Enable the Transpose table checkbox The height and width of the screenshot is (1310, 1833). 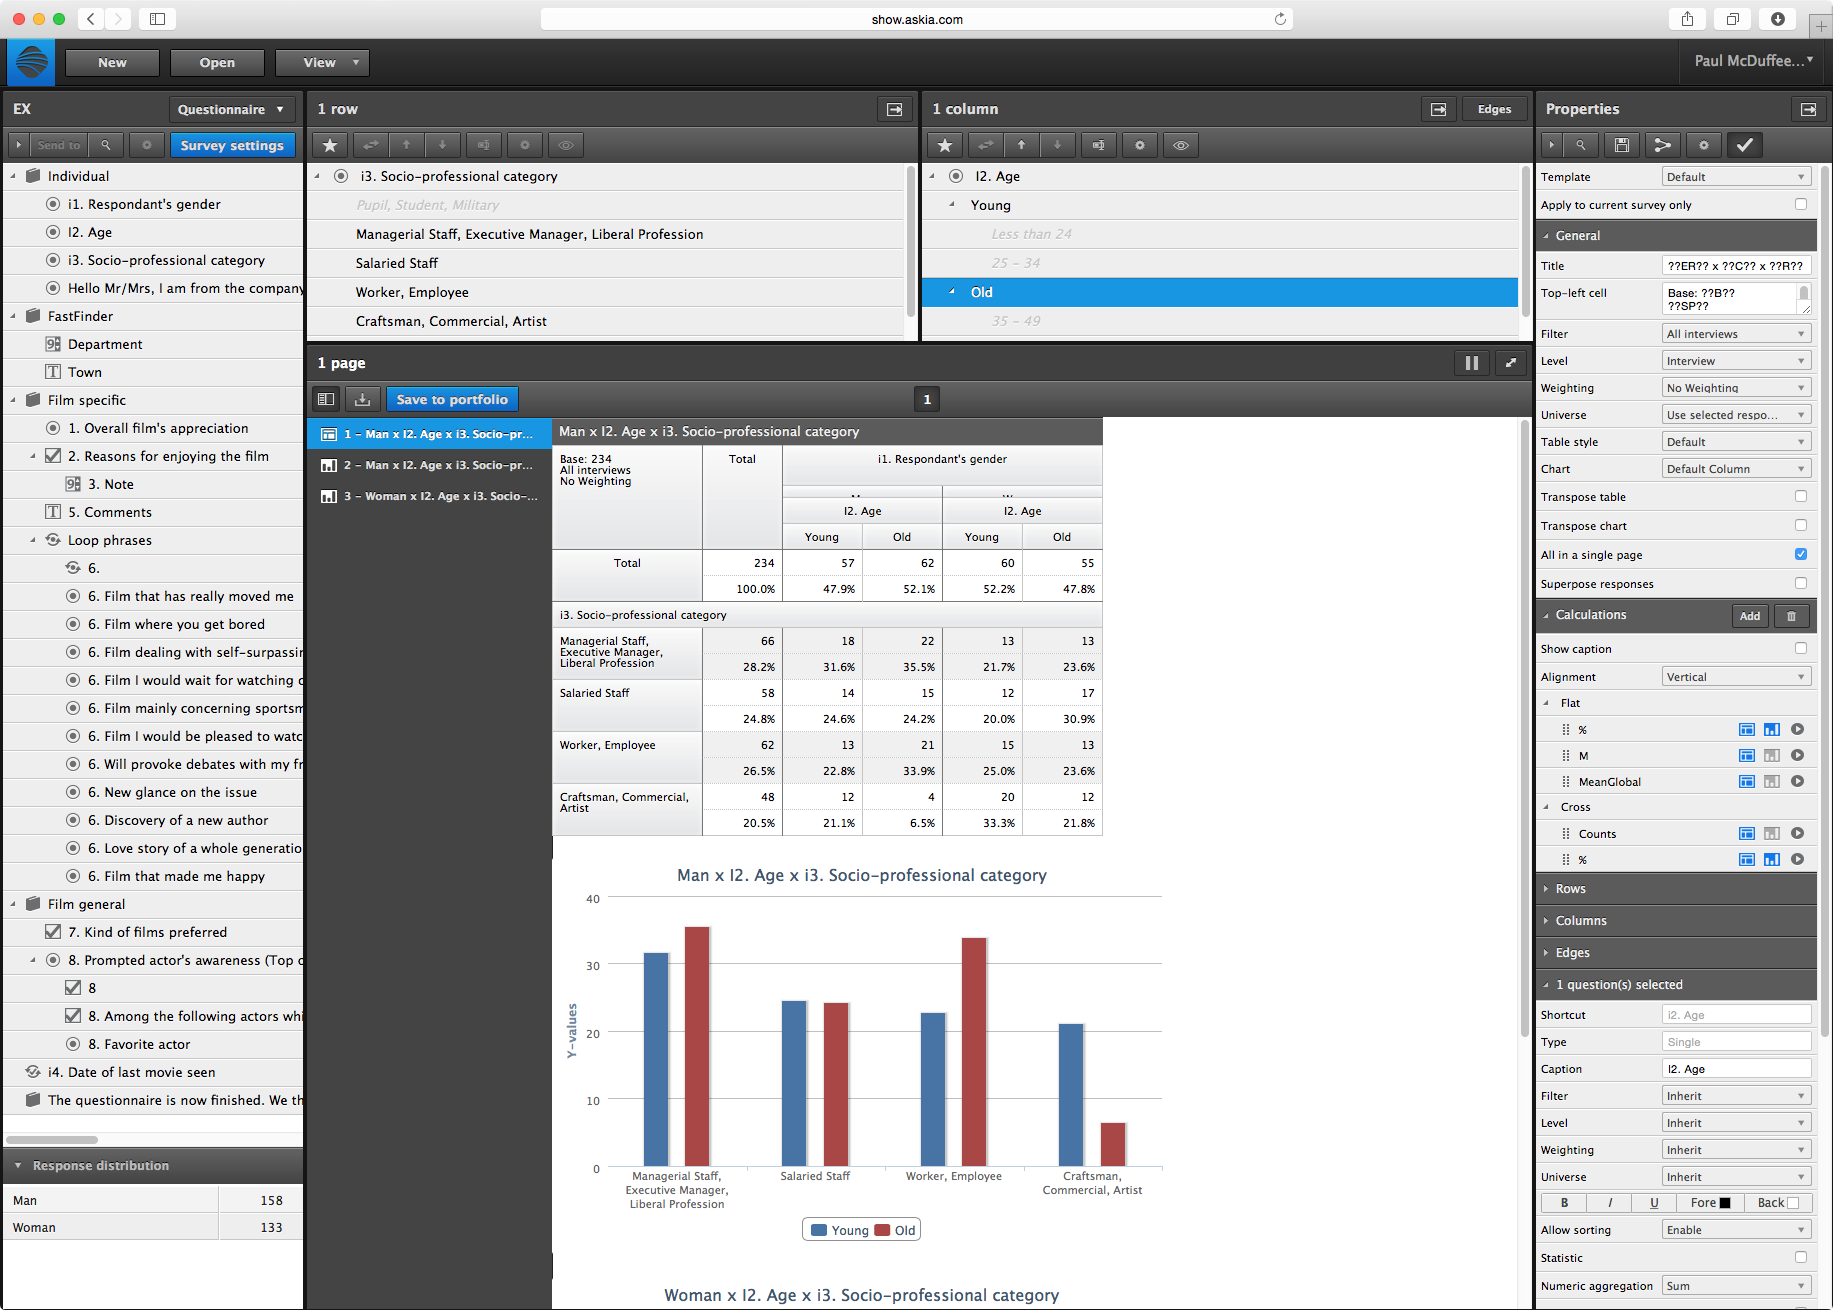[1800, 496]
